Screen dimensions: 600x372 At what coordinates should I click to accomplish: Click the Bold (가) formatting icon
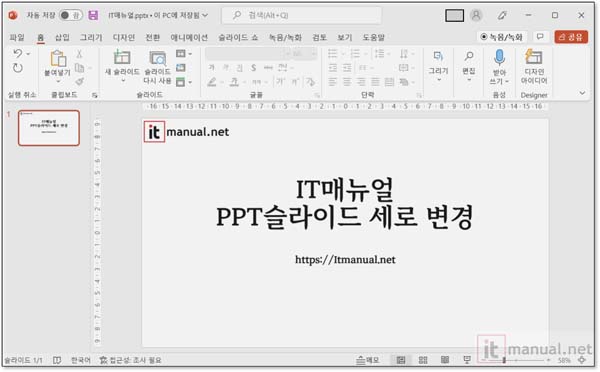[212, 68]
